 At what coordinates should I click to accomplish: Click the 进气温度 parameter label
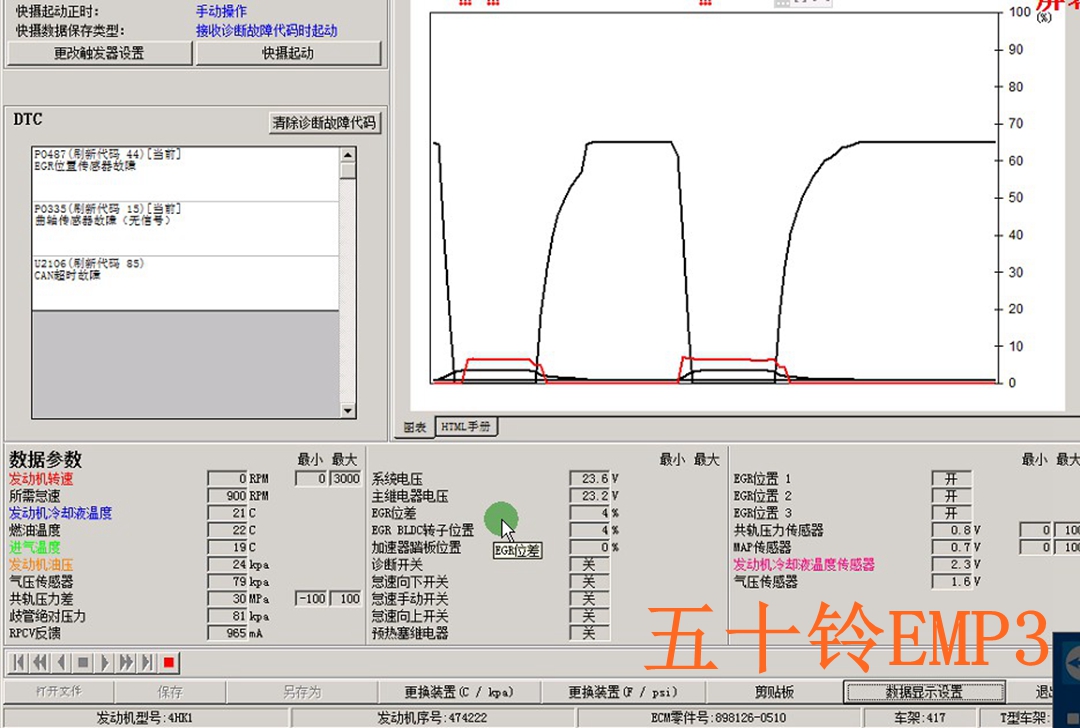[x=34, y=548]
